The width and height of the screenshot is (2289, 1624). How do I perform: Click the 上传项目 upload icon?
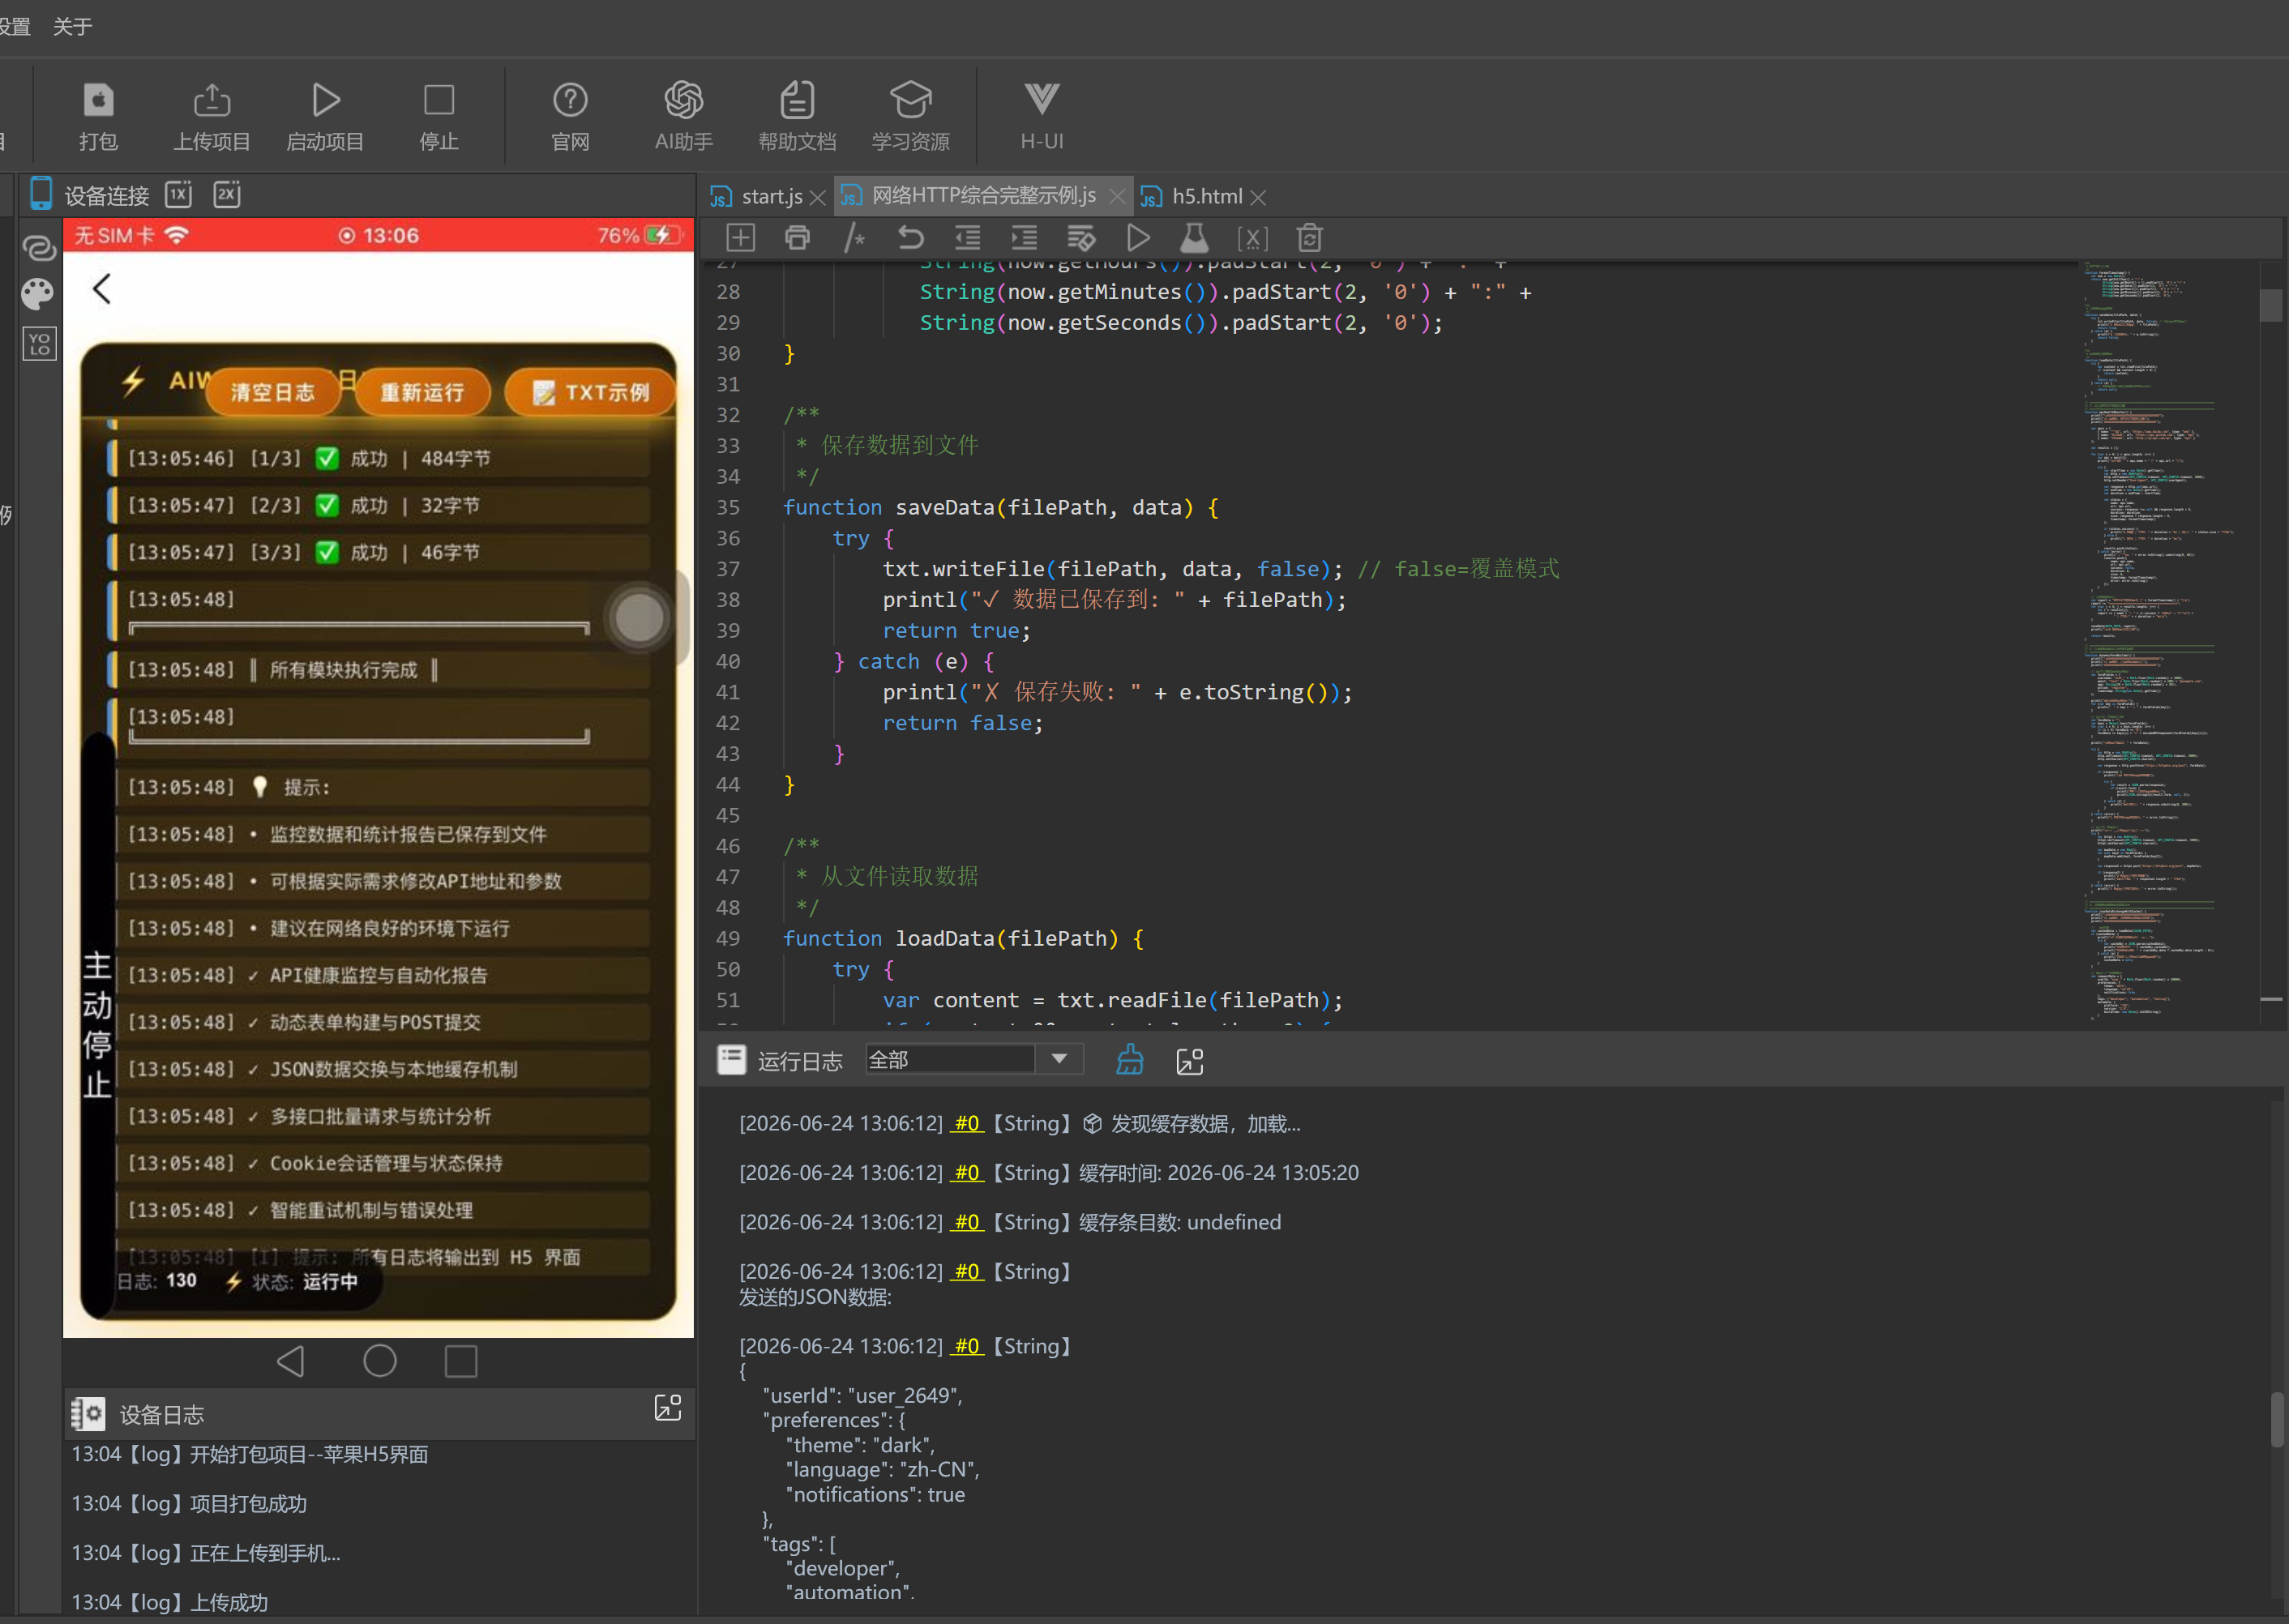(x=211, y=115)
